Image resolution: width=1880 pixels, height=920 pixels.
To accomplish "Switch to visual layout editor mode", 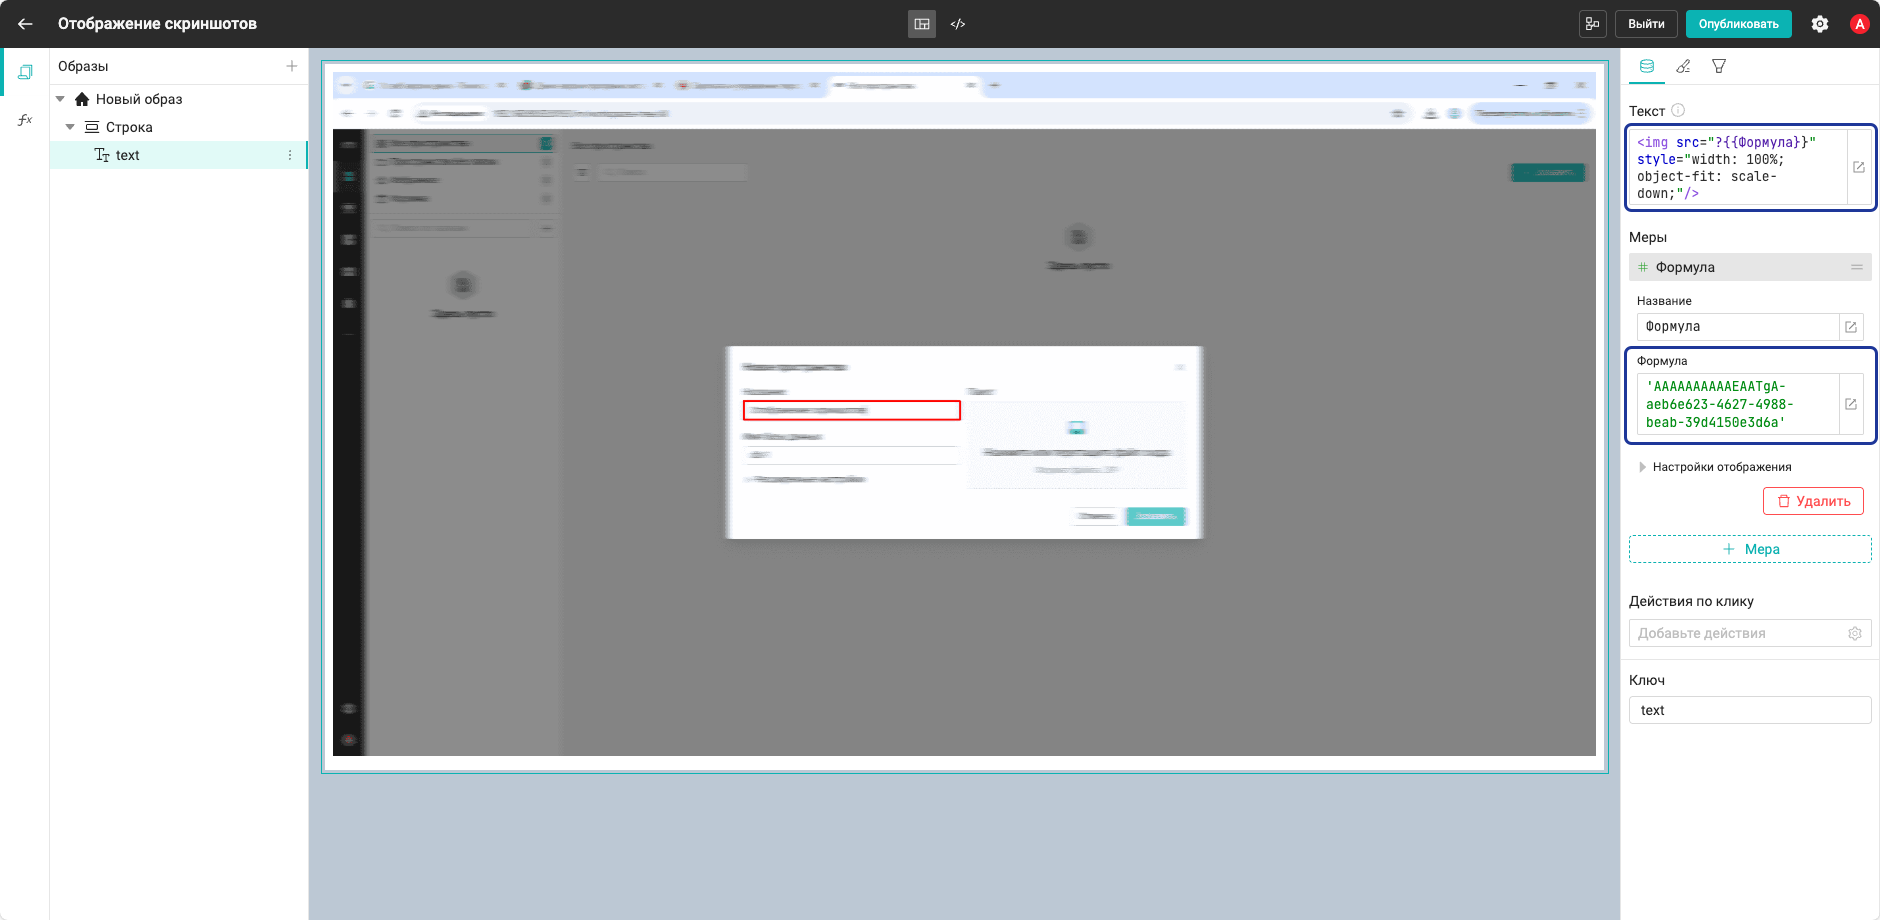I will pyautogui.click(x=922, y=24).
